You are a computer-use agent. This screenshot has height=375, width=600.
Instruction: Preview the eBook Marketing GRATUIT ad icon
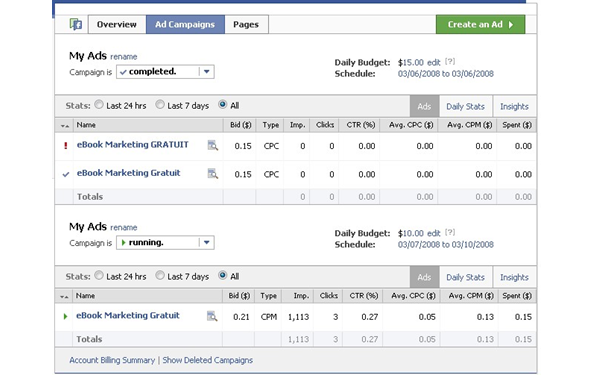click(213, 145)
